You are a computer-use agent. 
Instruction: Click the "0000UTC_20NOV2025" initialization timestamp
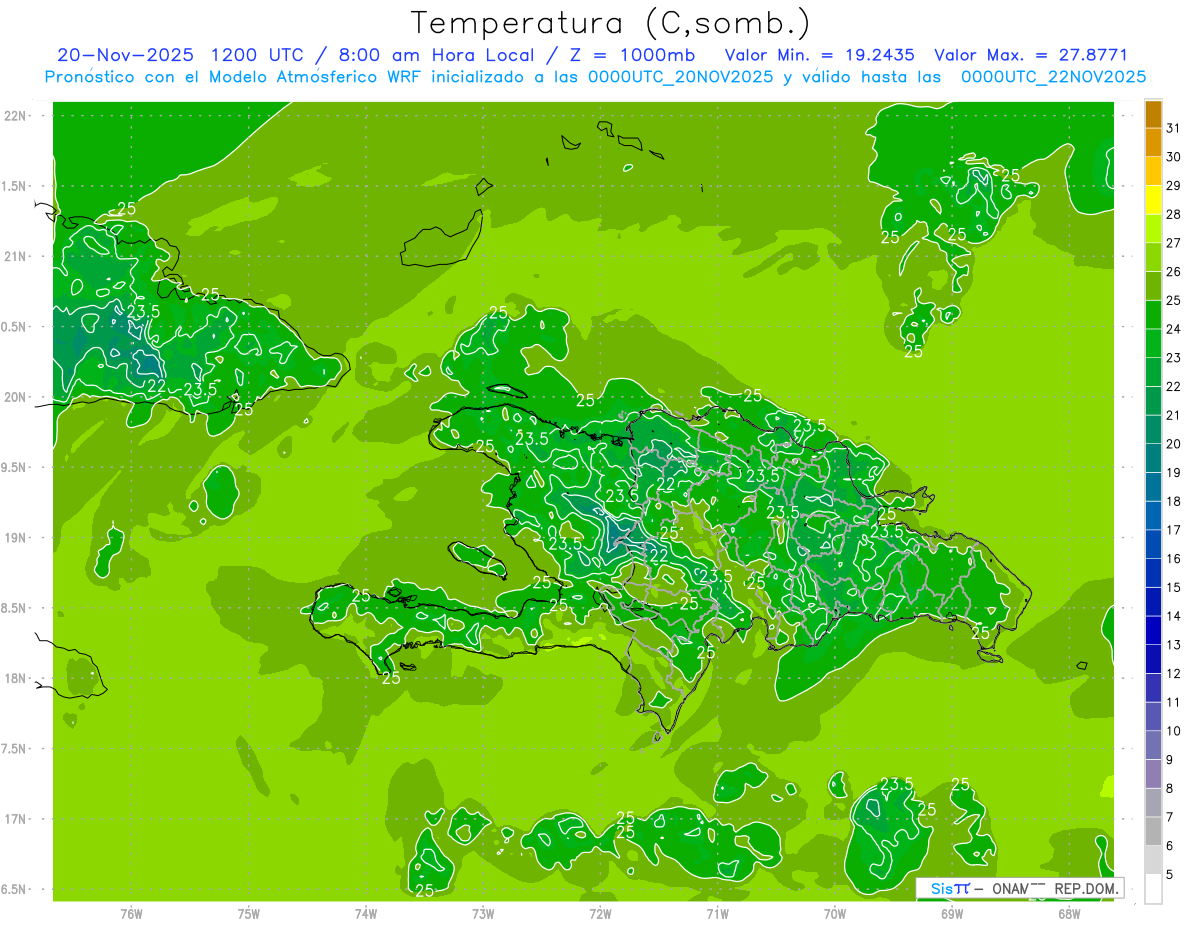pos(680,76)
